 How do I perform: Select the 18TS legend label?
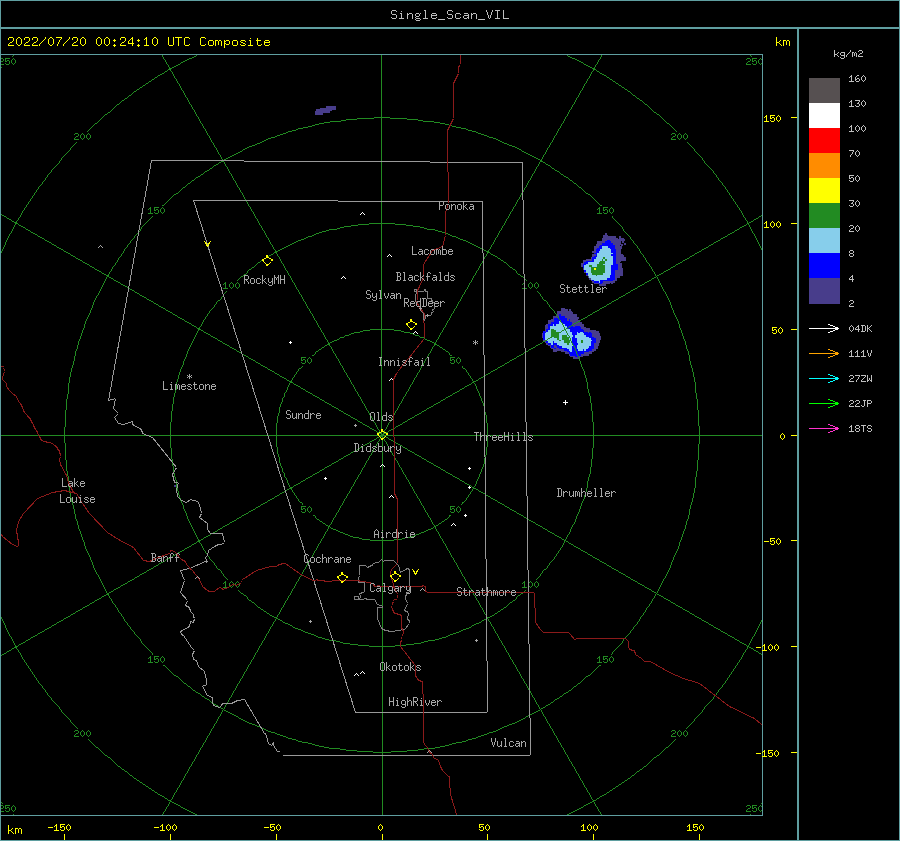point(860,428)
